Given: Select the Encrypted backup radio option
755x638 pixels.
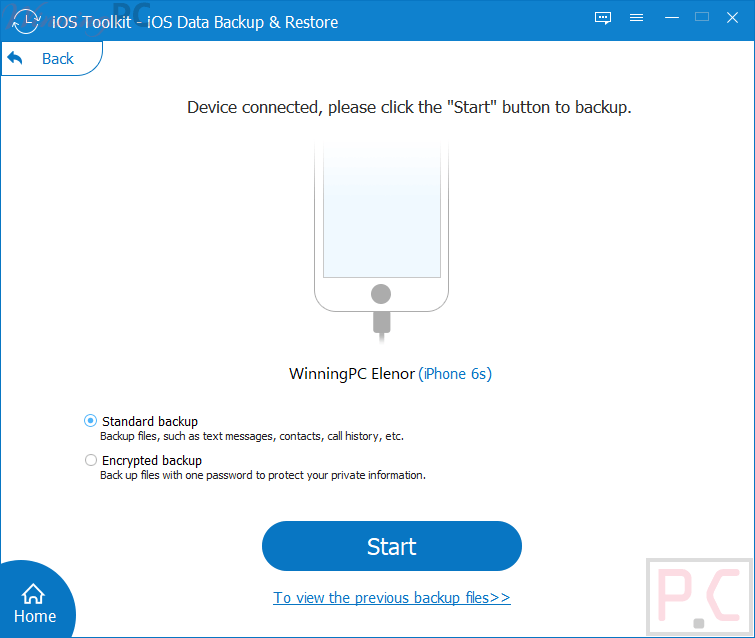Looking at the screenshot, I should click(x=91, y=460).
